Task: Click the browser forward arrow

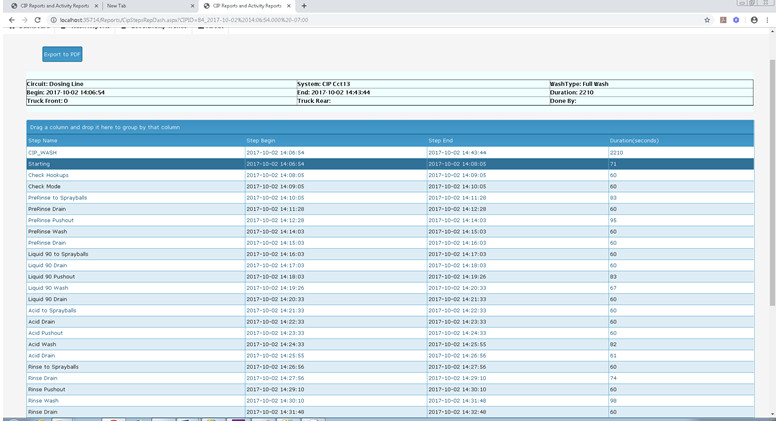Action: pos(25,19)
